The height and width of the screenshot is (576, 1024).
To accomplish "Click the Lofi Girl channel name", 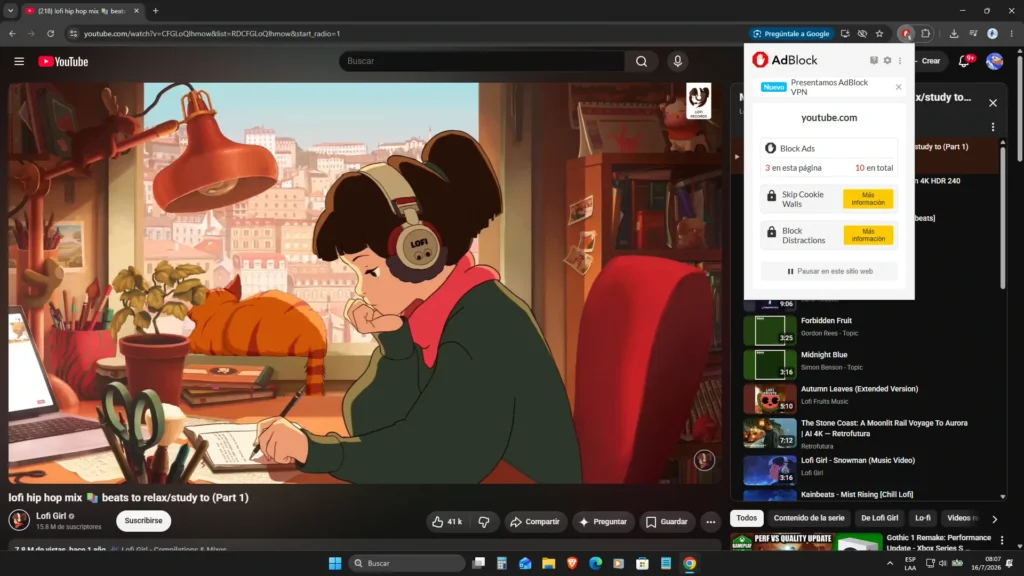I will [x=51, y=515].
